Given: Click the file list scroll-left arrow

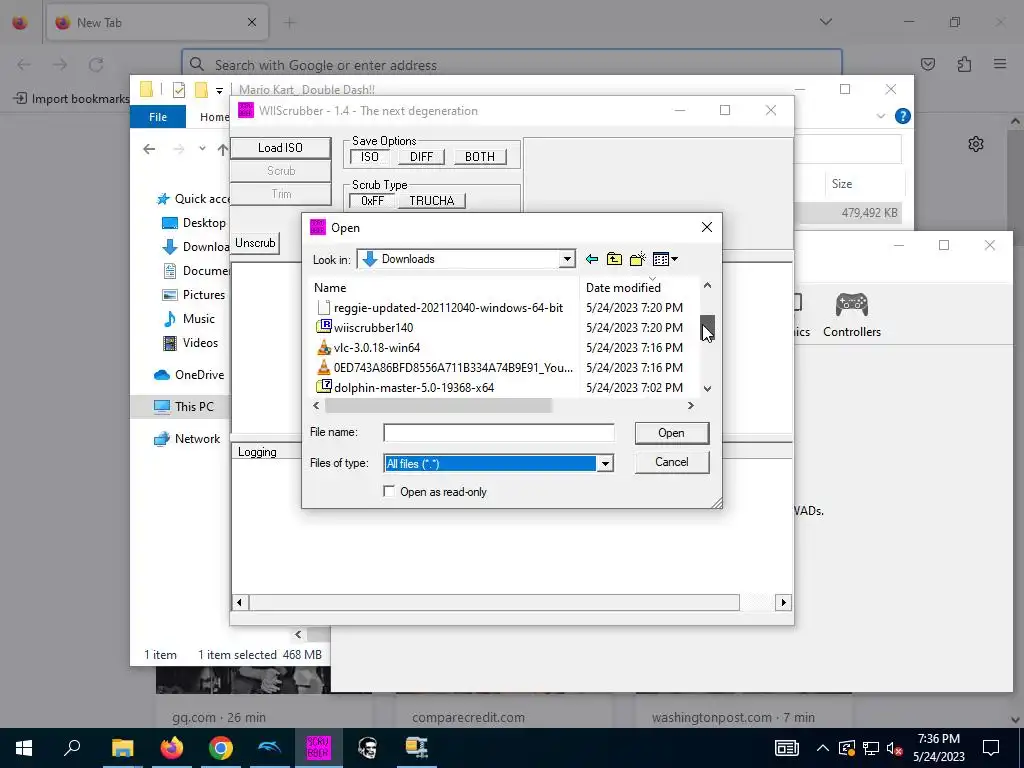Looking at the screenshot, I should pyautogui.click(x=317, y=406).
